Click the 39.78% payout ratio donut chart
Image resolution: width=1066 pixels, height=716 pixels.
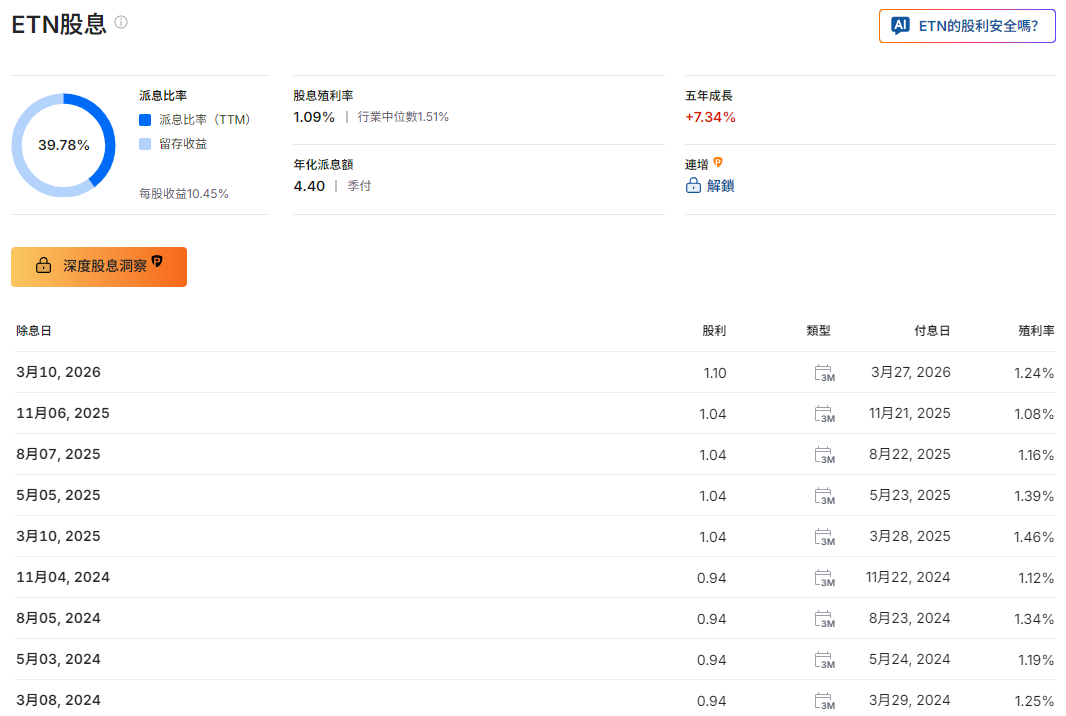coord(64,145)
